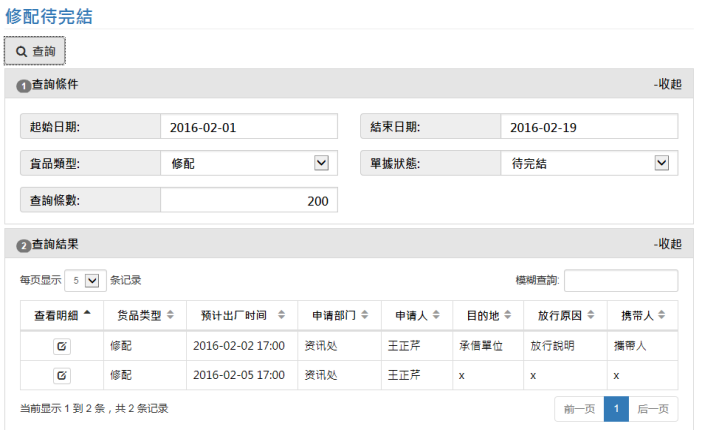The image size is (702, 430).
Task: Select page 1 in pagination
Action: [x=616, y=409]
